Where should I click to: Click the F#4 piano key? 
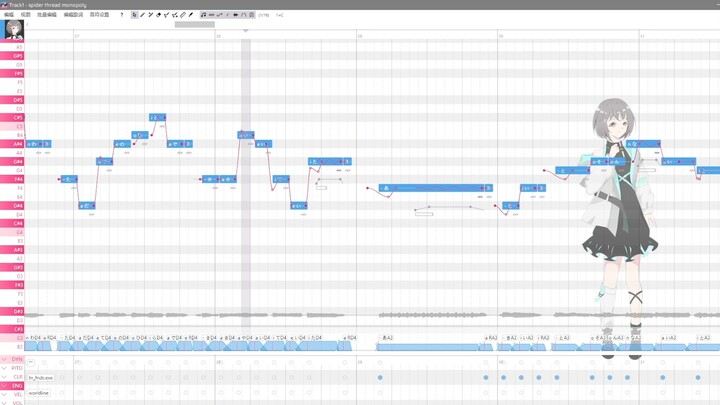tap(12, 179)
